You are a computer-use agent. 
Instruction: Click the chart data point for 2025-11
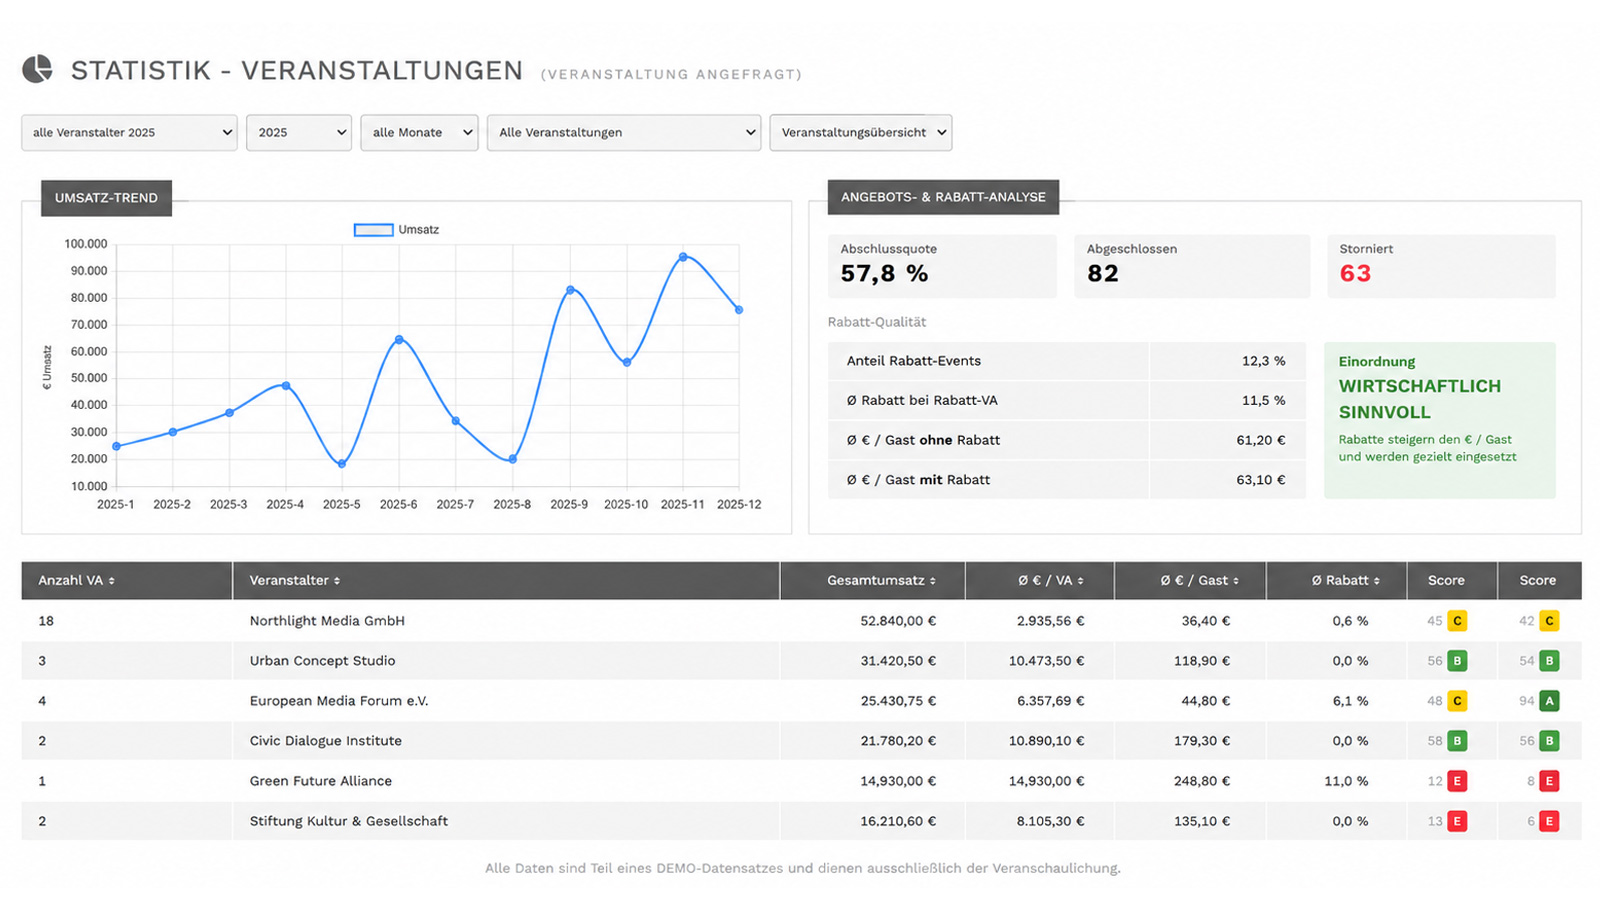point(683,257)
